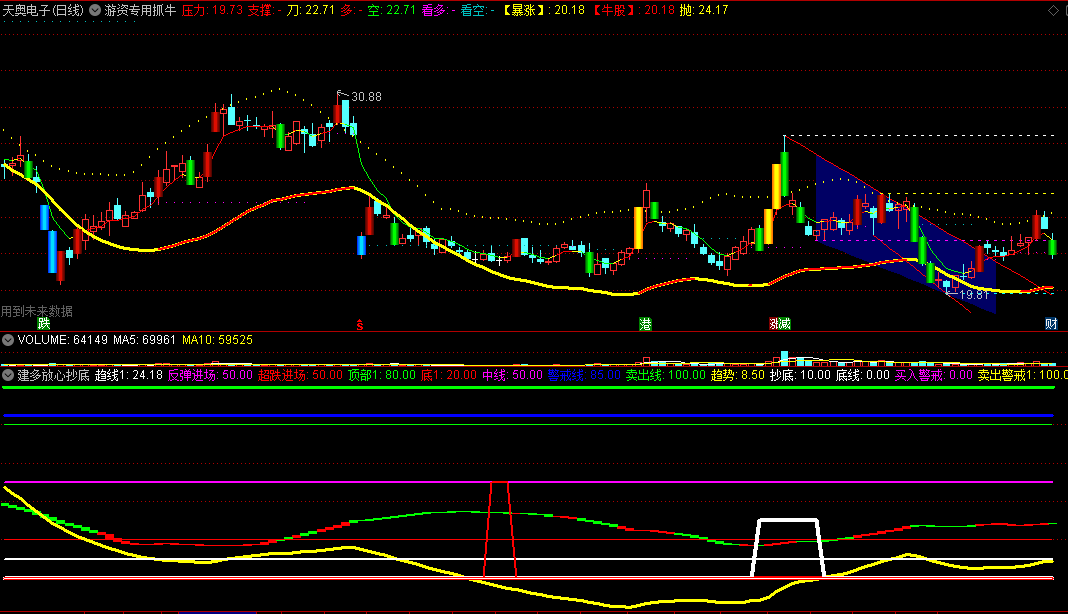Click the blue 财 info marker
1068x614 pixels.
[x=1051, y=324]
